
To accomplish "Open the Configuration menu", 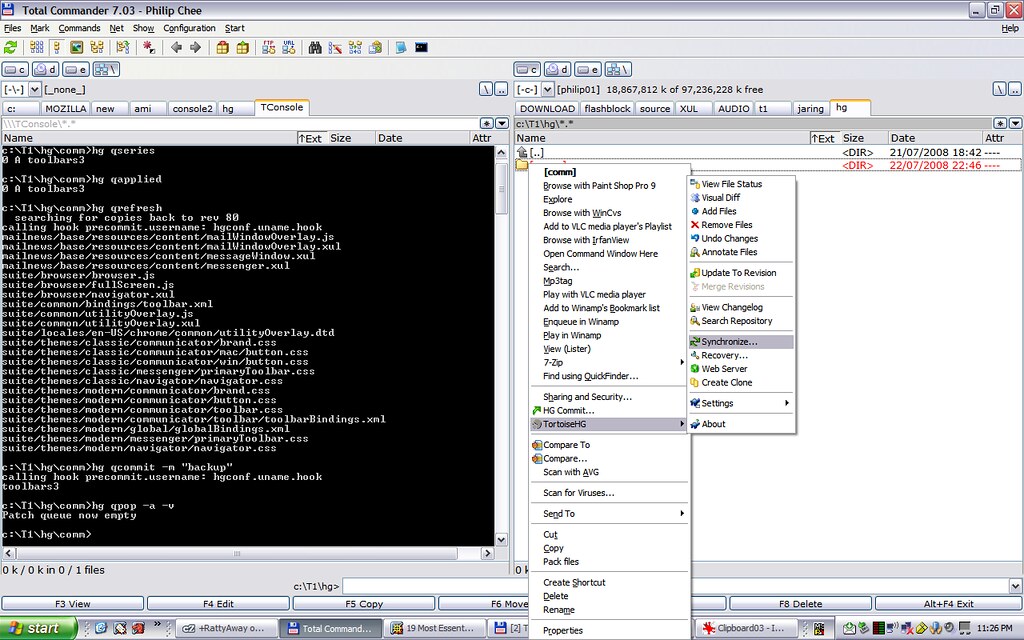I will point(189,28).
